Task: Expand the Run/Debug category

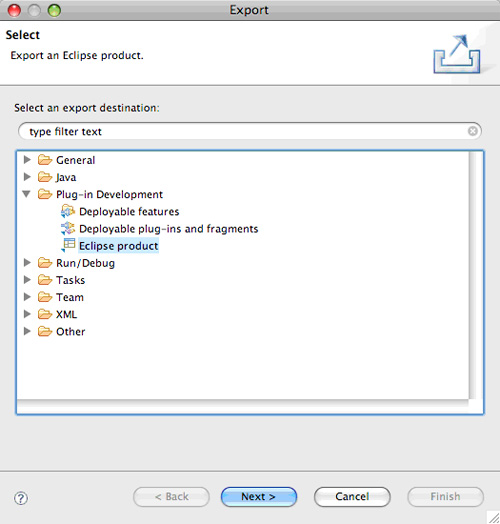Action: (x=27, y=263)
